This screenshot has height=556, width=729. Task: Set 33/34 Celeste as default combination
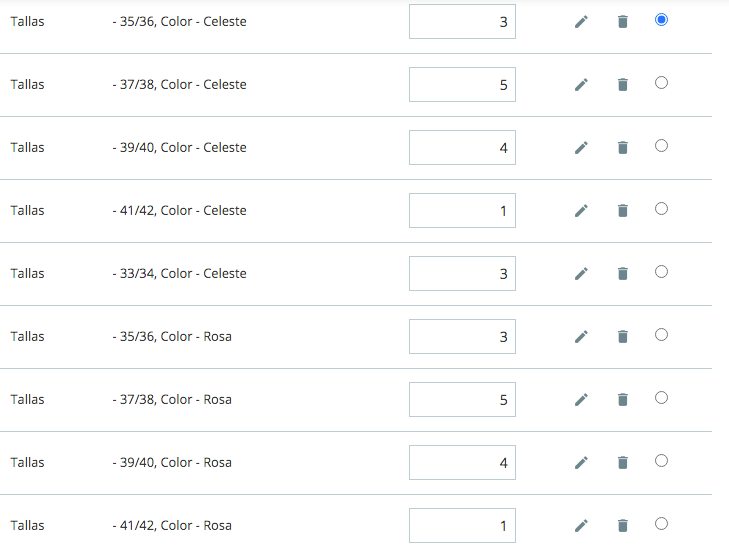tap(661, 271)
